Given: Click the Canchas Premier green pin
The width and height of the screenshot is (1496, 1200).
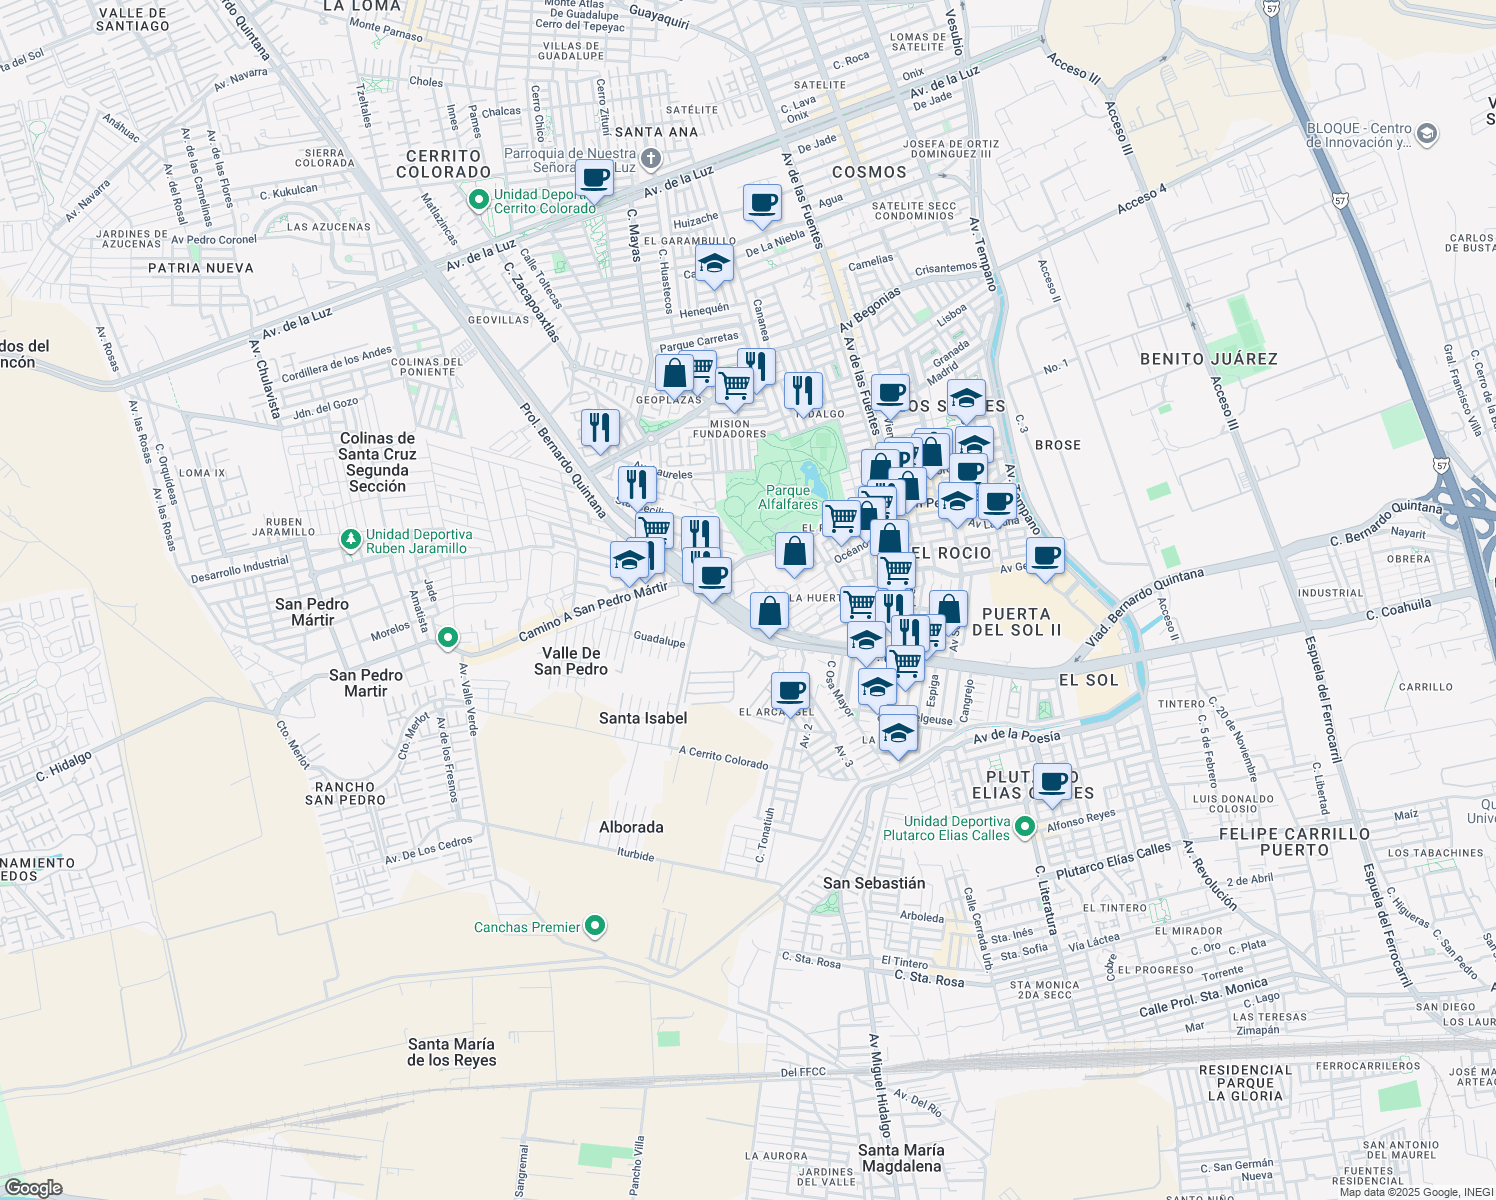Looking at the screenshot, I should (x=594, y=926).
